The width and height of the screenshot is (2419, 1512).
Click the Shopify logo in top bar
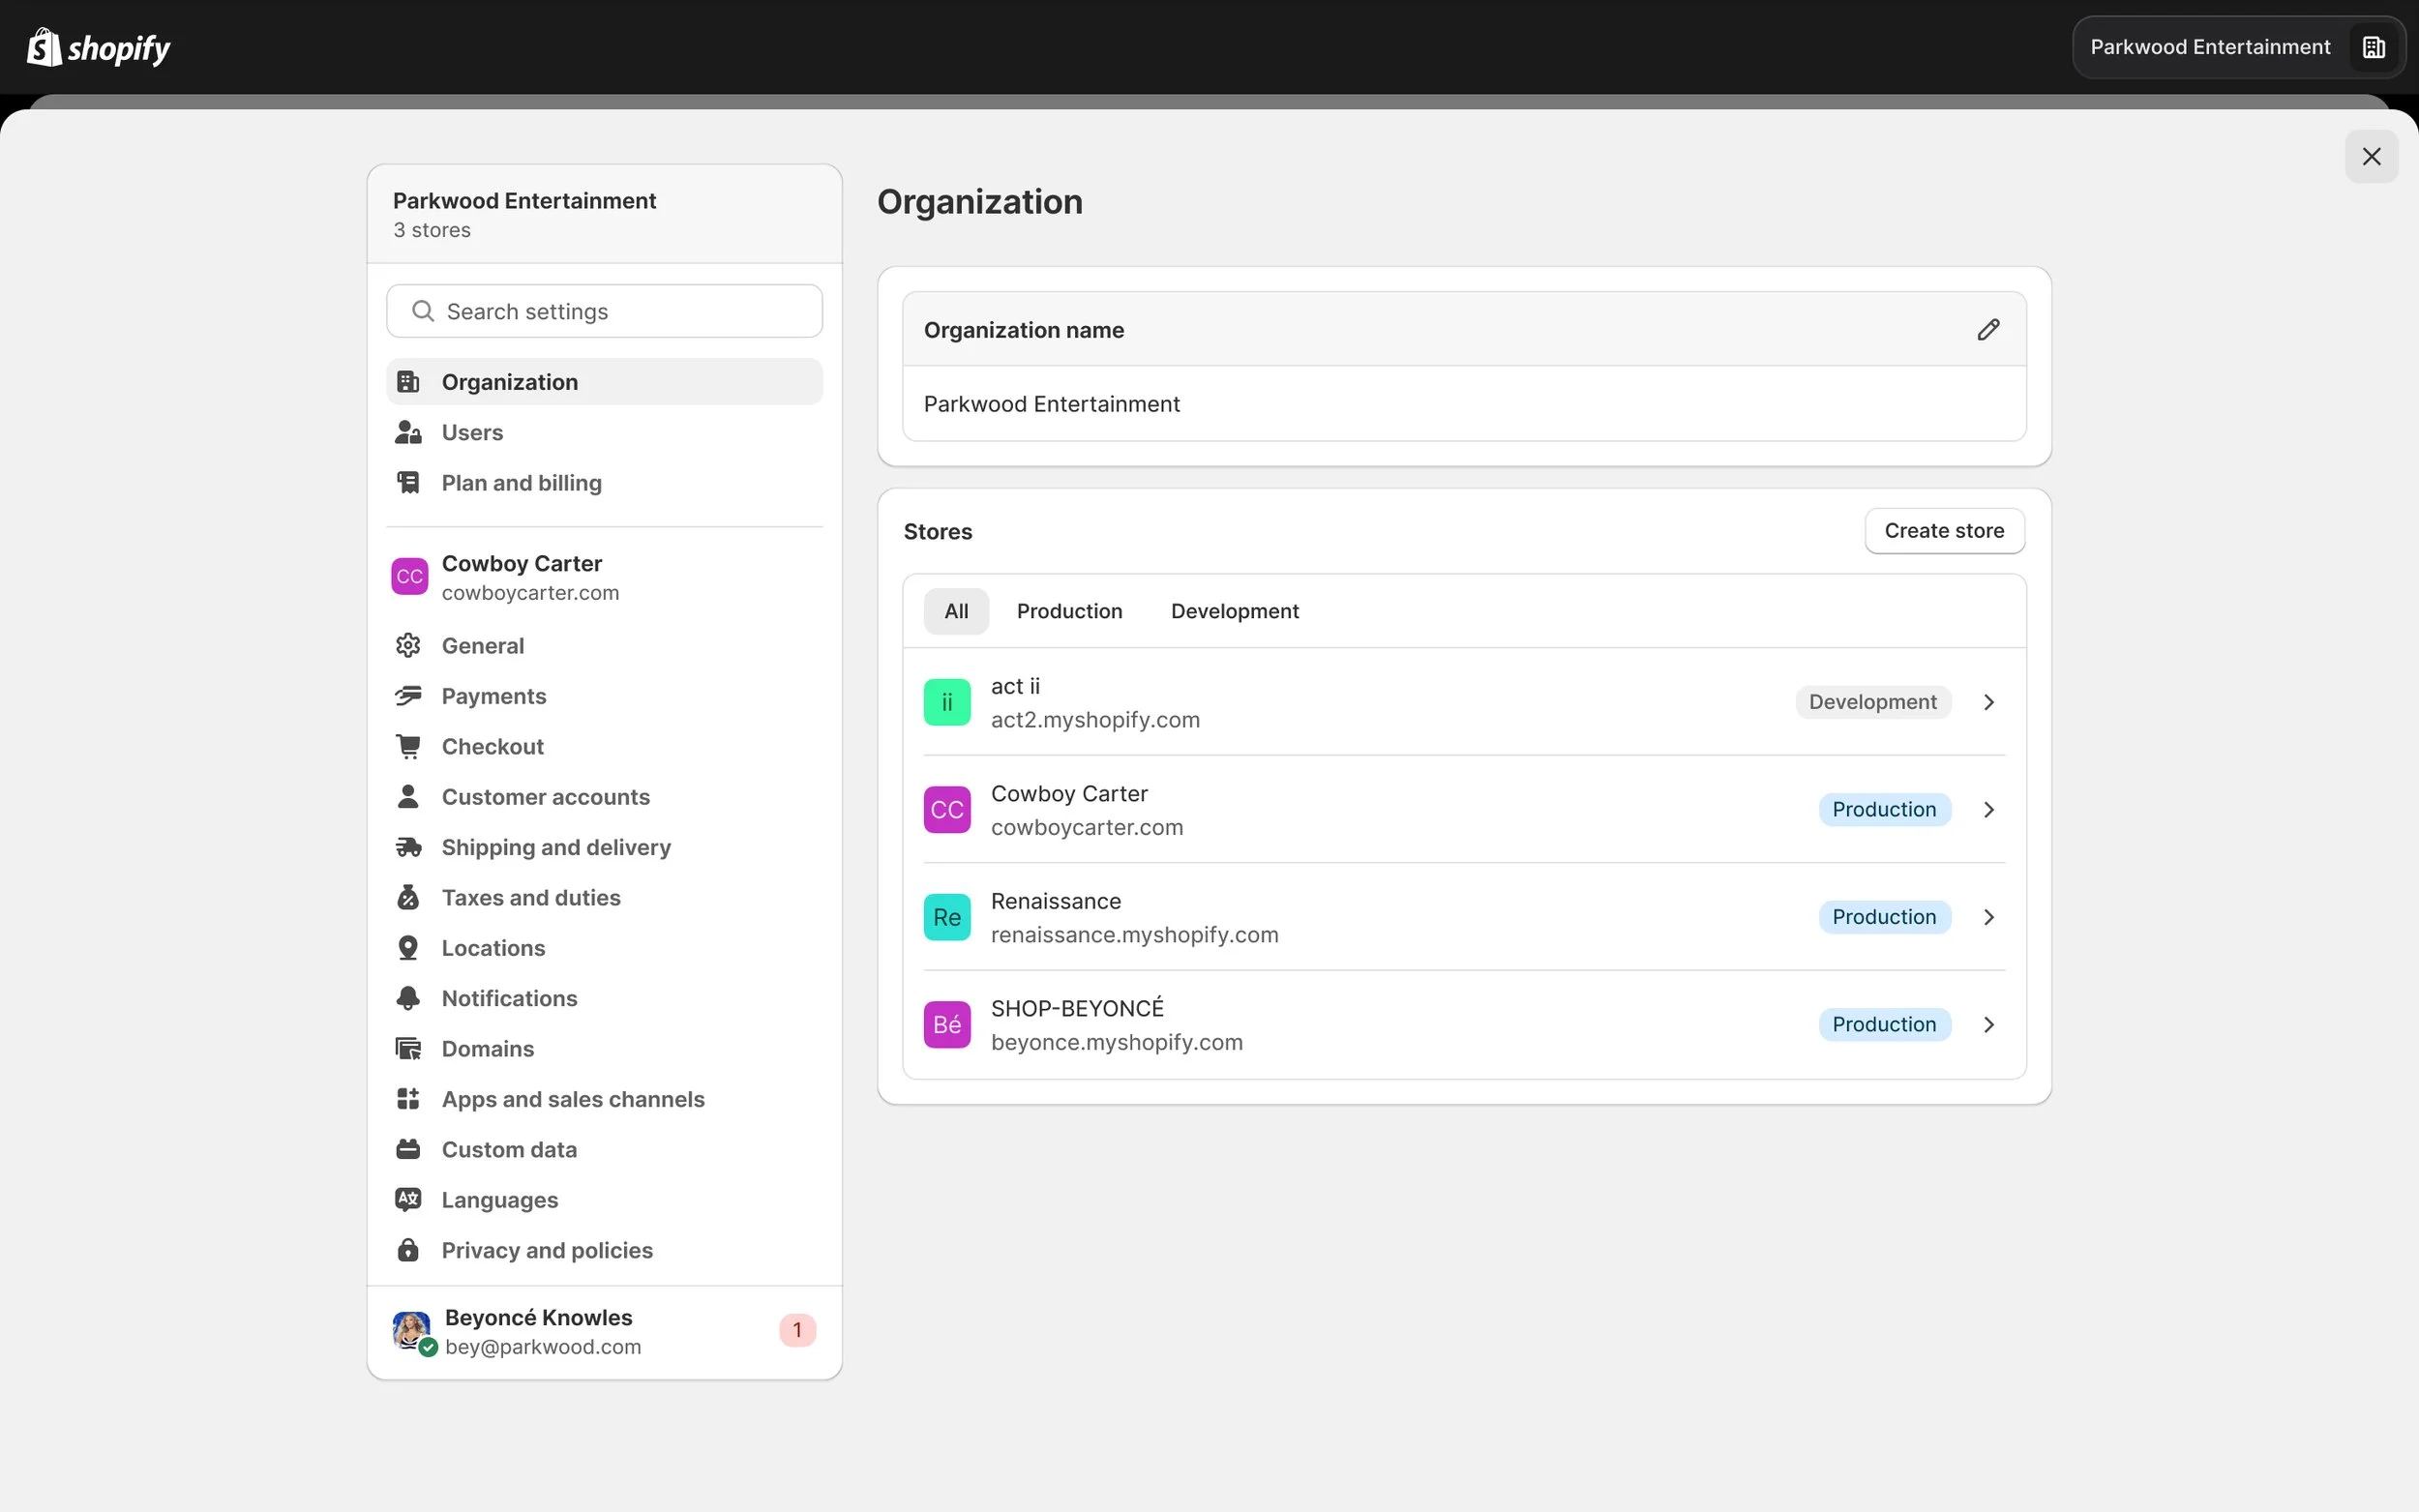98,47
